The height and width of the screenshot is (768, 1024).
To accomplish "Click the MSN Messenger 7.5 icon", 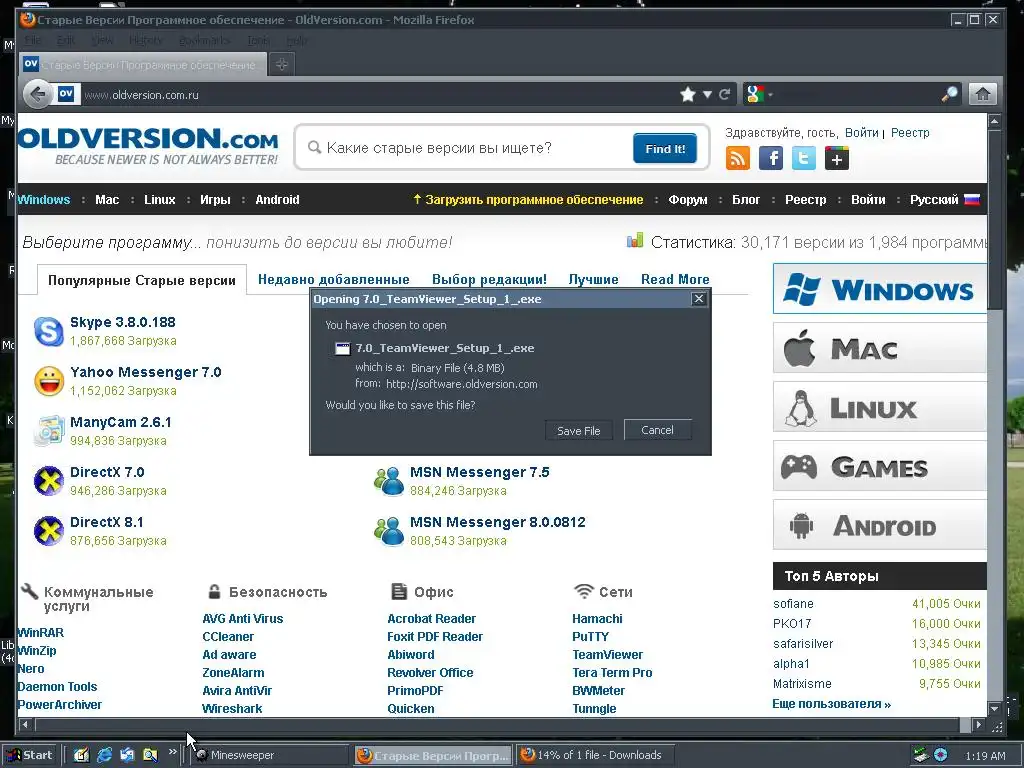I will point(389,481).
